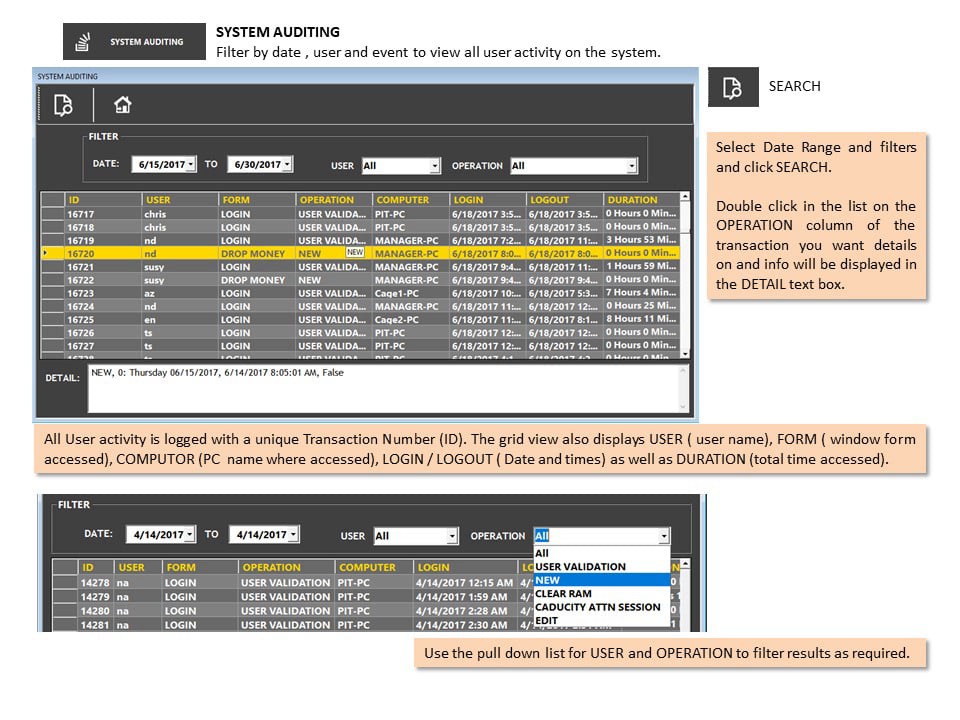Open the 4/14/2017 start date picker

pos(190,534)
